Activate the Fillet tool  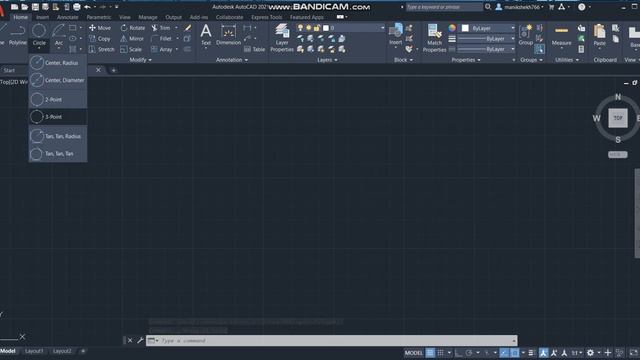161,38
